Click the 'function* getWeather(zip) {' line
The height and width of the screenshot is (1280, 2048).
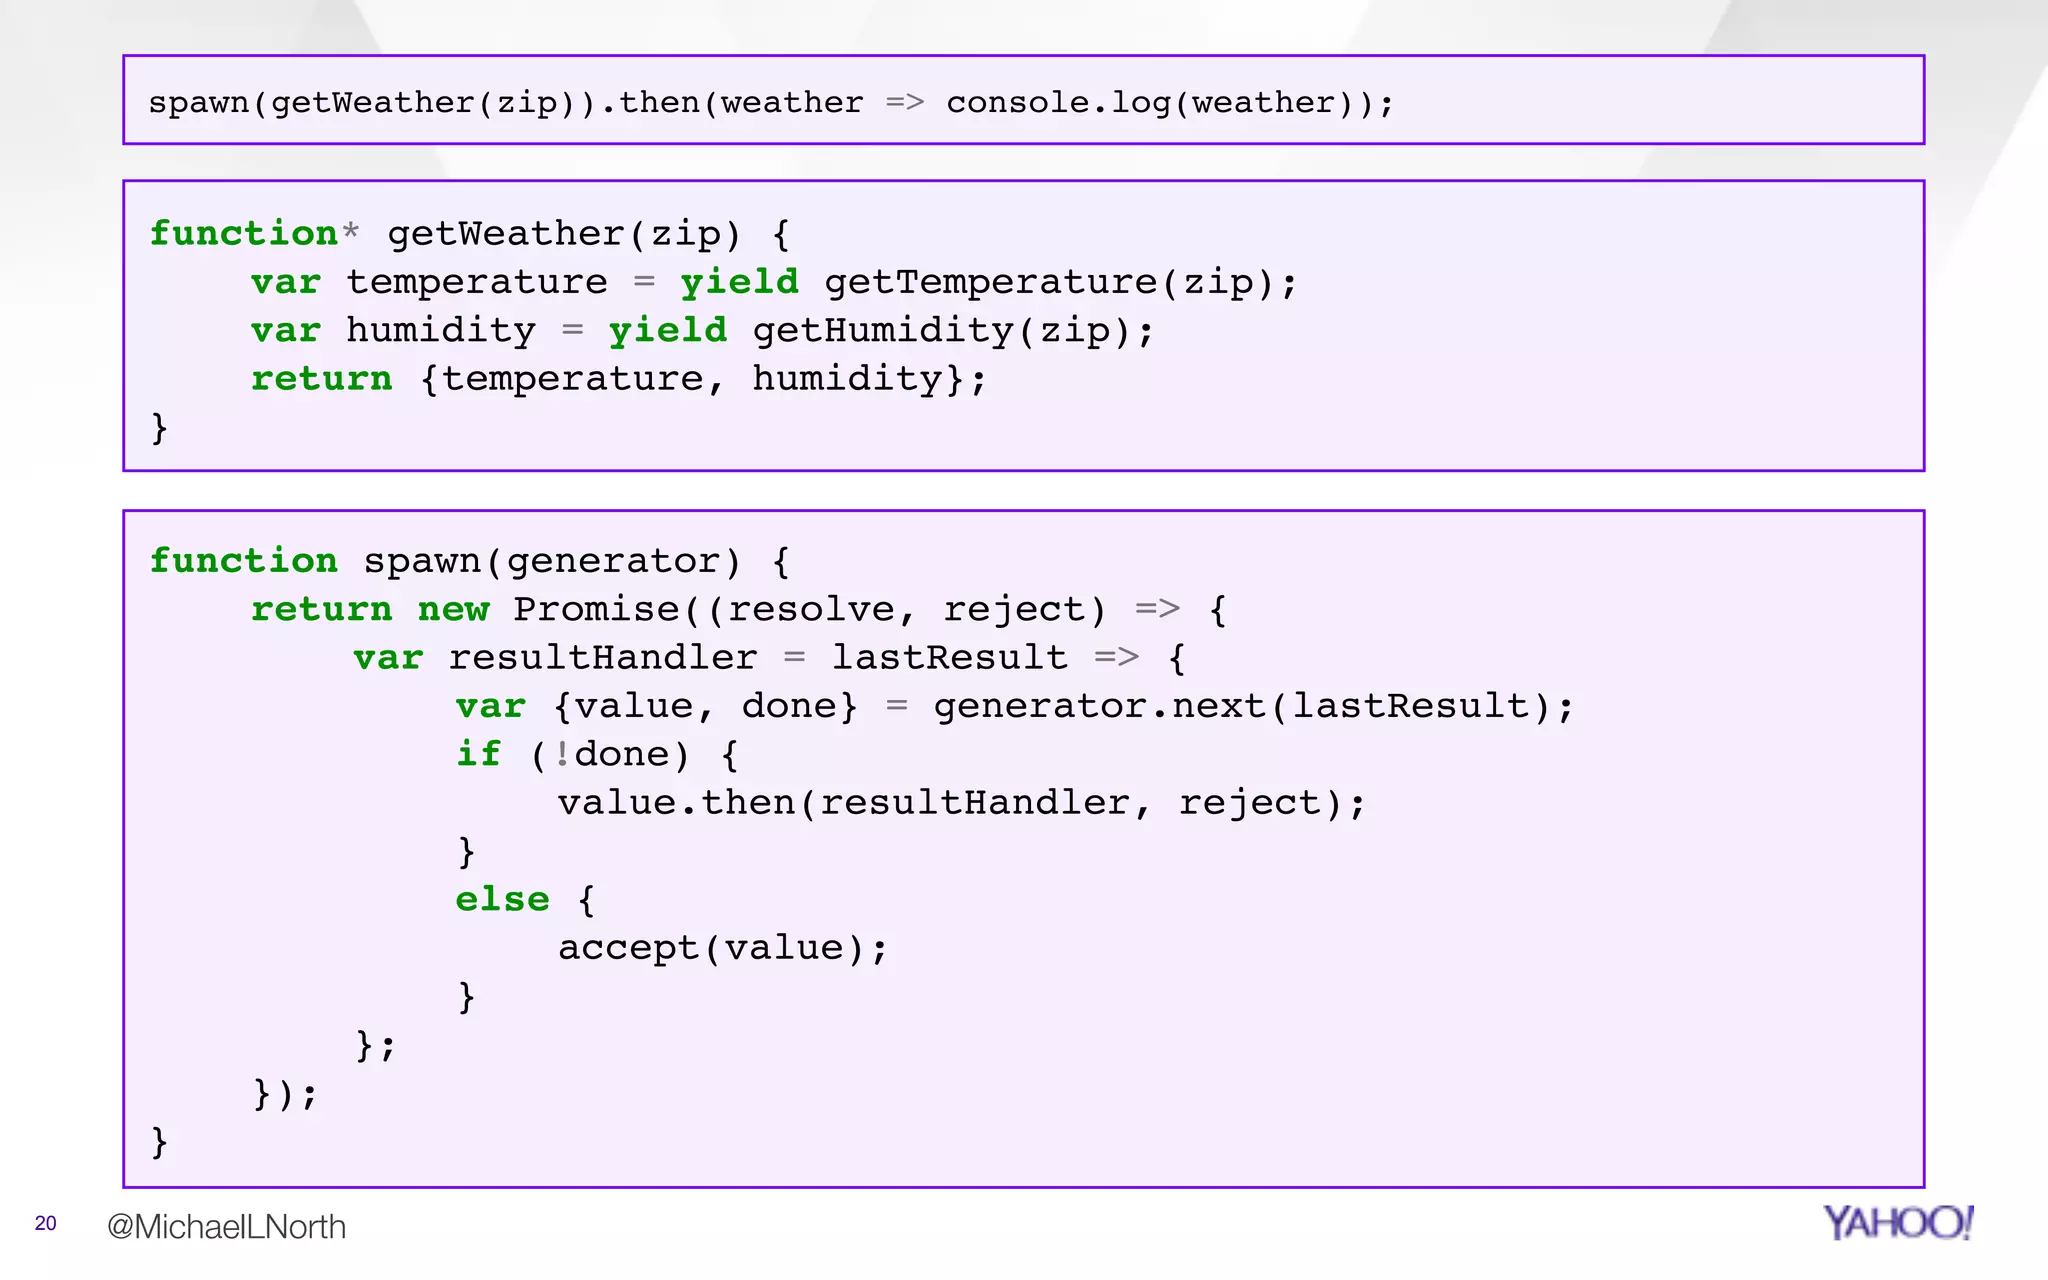(470, 234)
